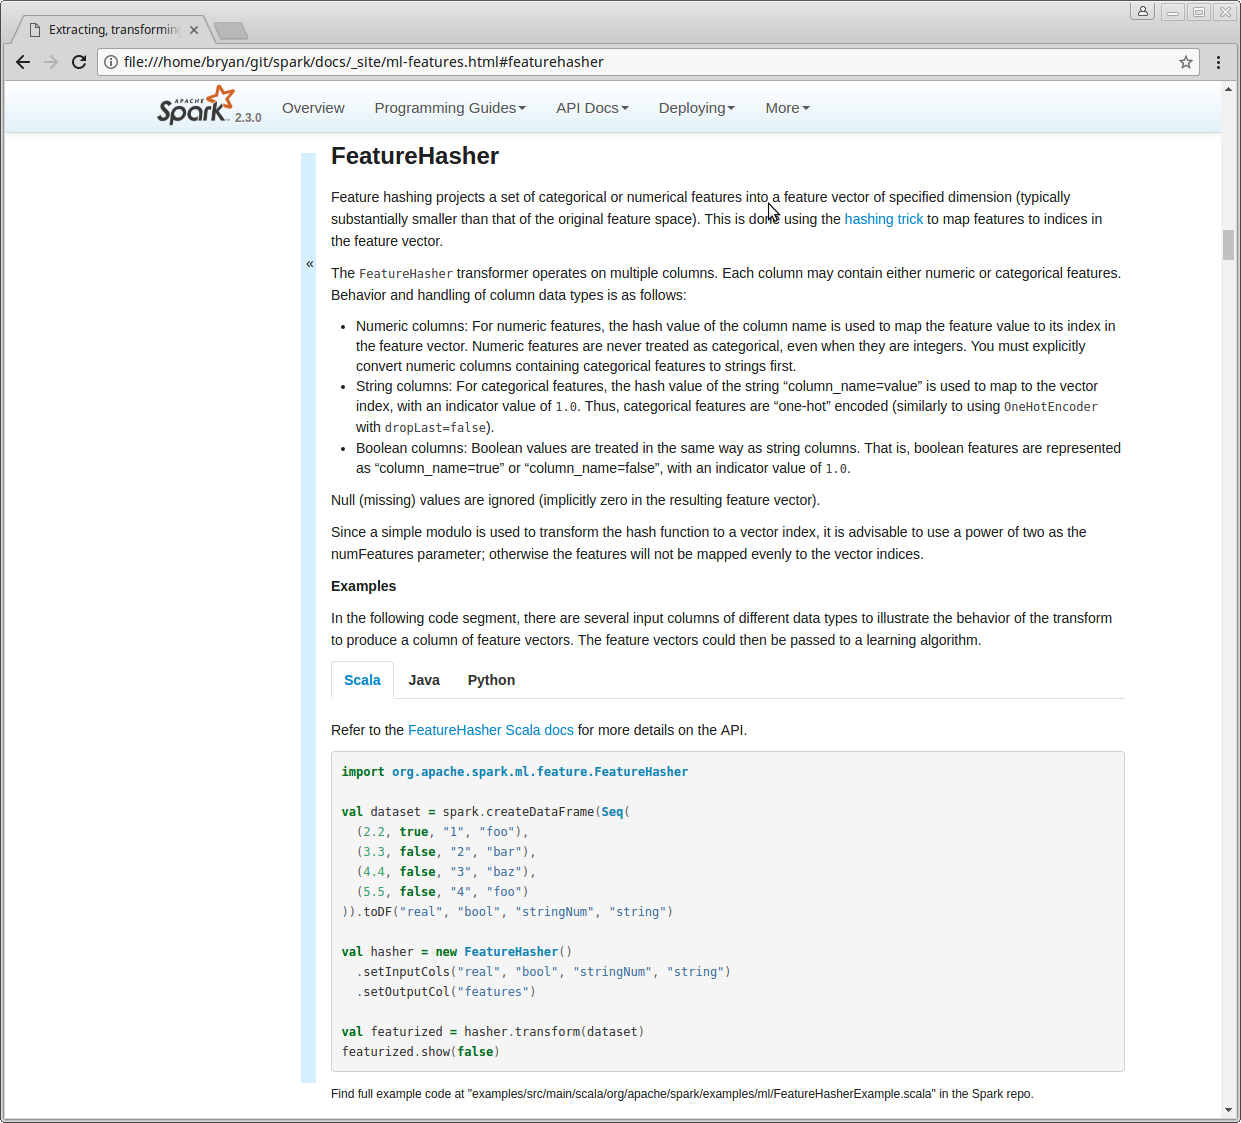Switch to the Python code tab

coord(491,680)
